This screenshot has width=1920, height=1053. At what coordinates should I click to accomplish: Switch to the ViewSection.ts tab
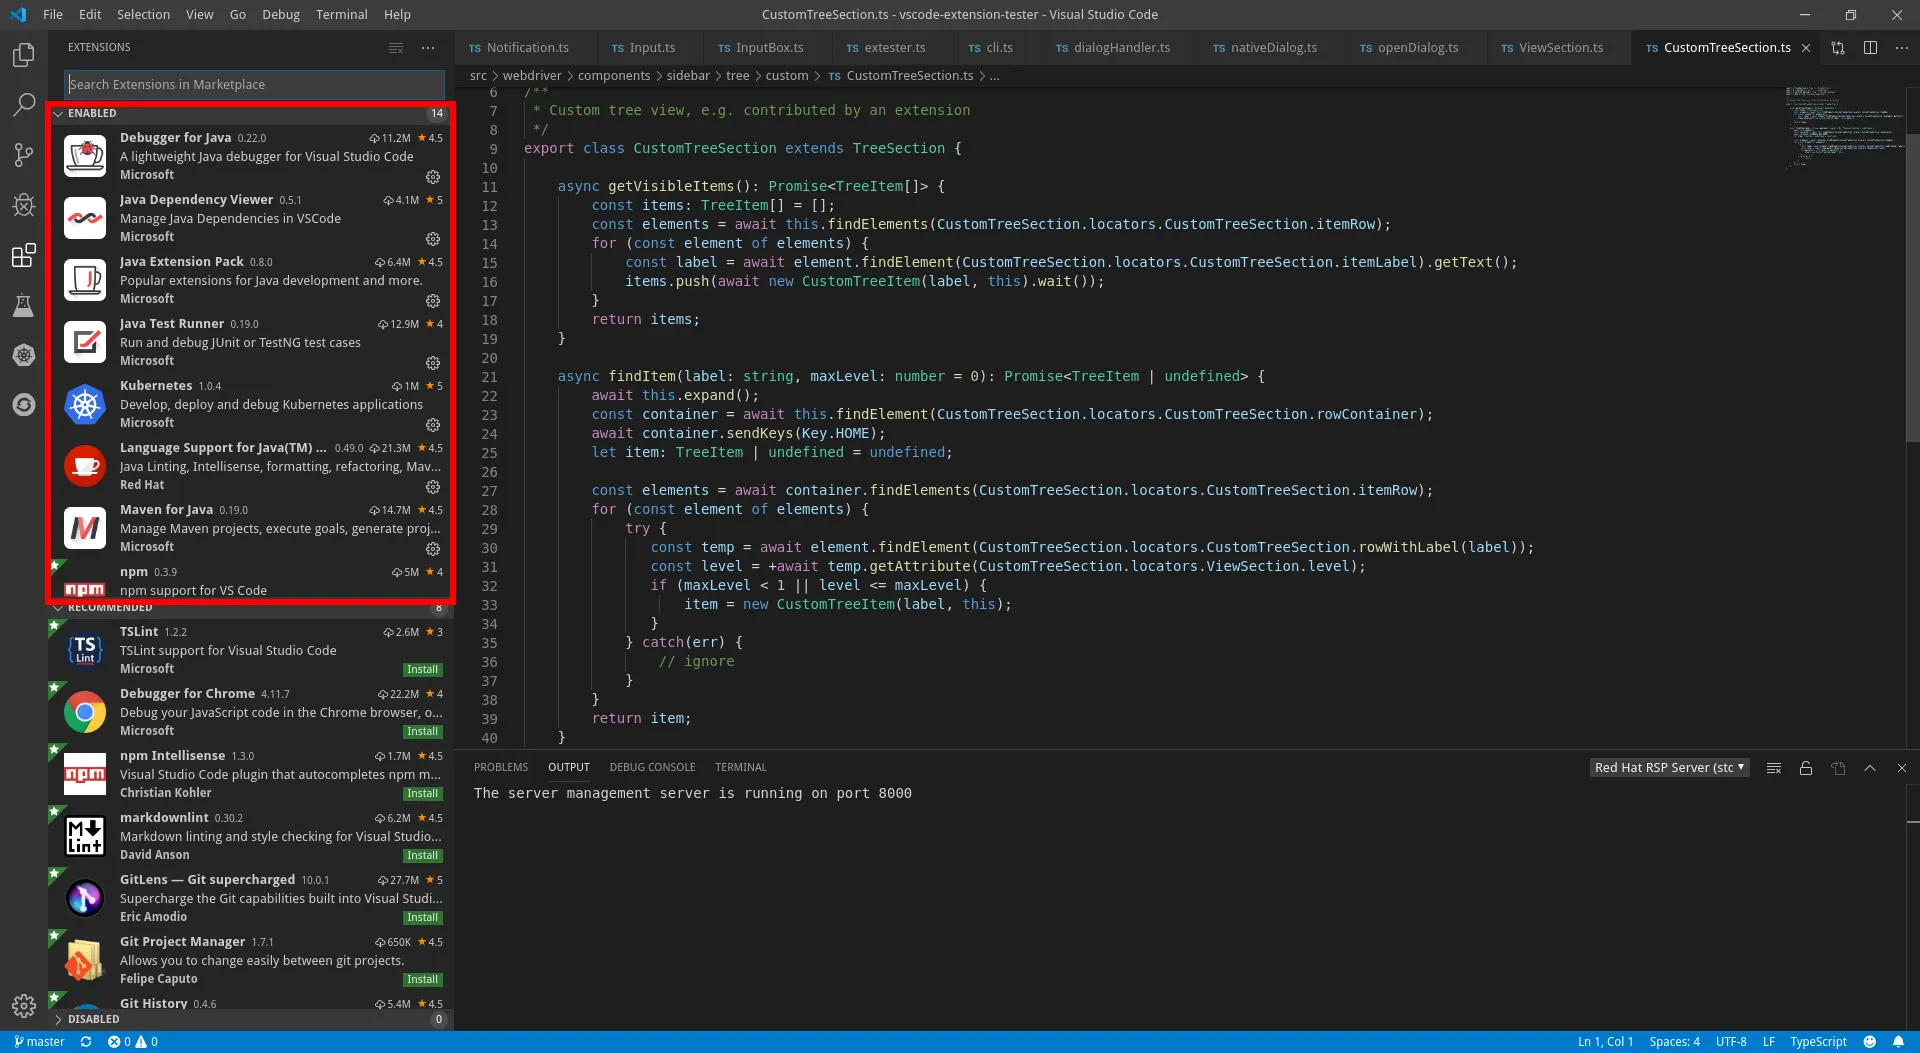pos(1560,48)
